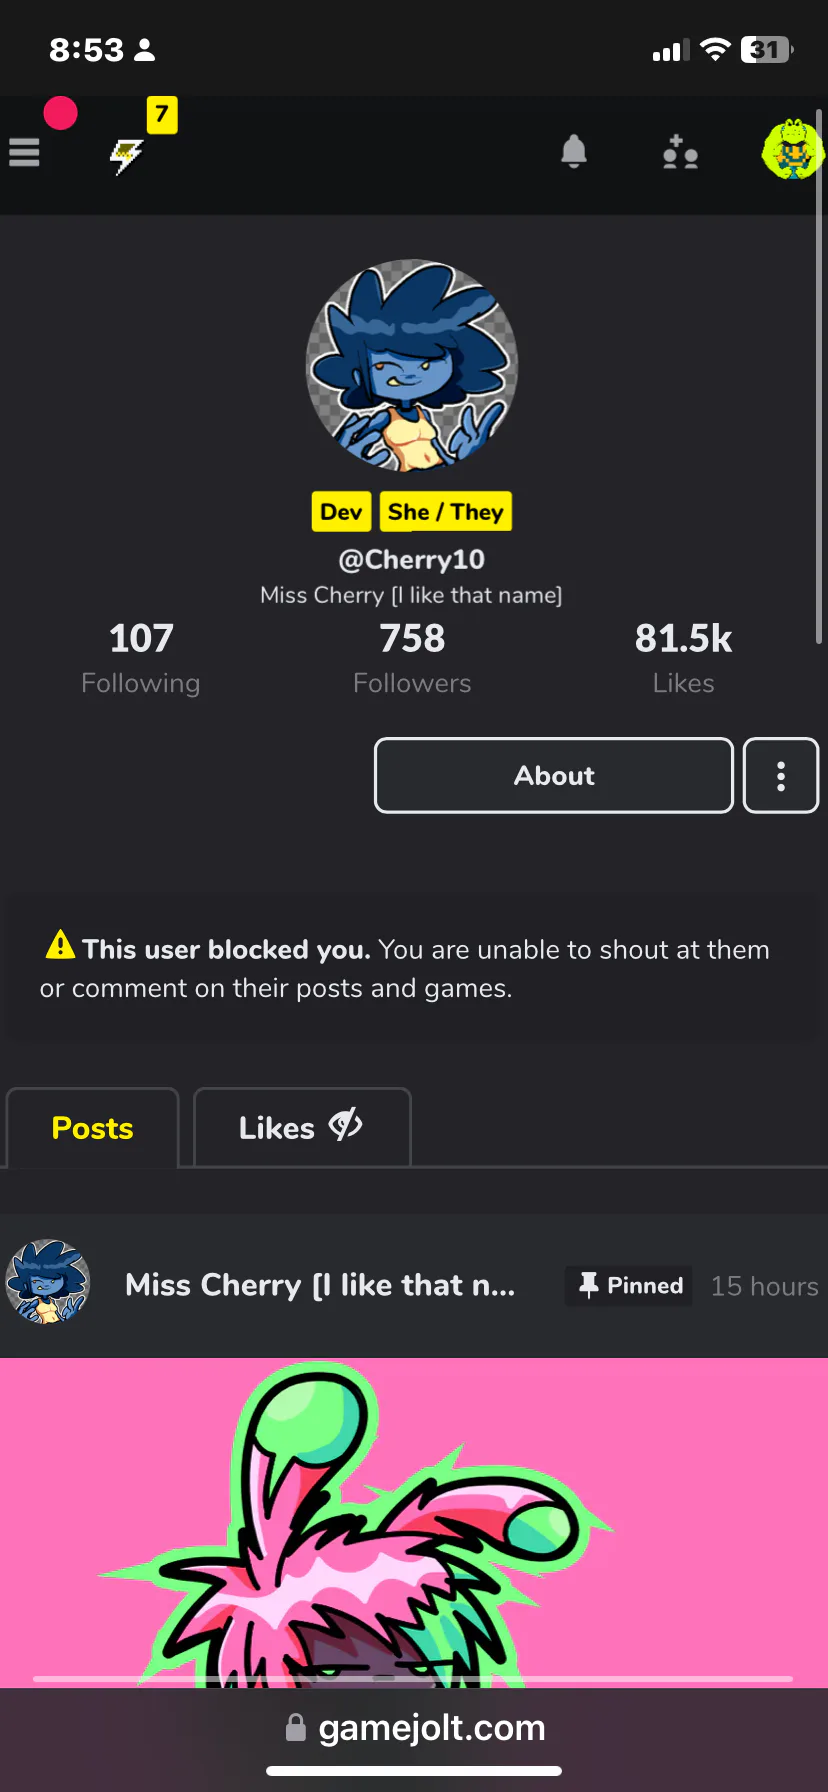This screenshot has width=828, height=1792.
Task: View the 107 Following list
Action: point(141,658)
